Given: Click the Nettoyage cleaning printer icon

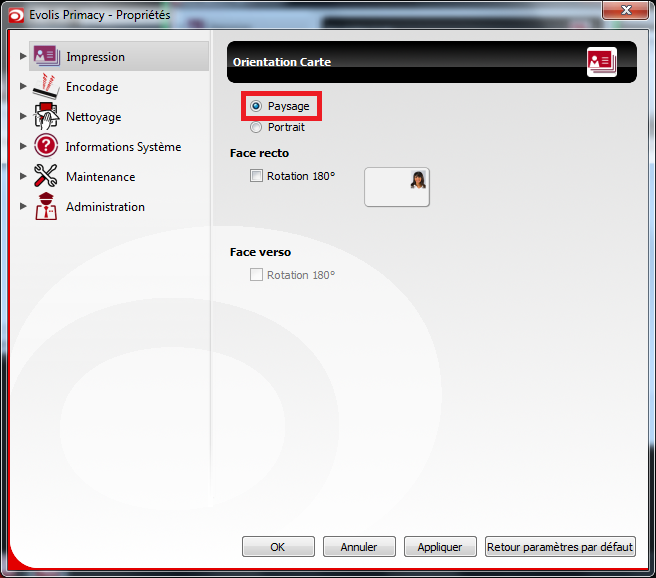Looking at the screenshot, I should [46, 116].
